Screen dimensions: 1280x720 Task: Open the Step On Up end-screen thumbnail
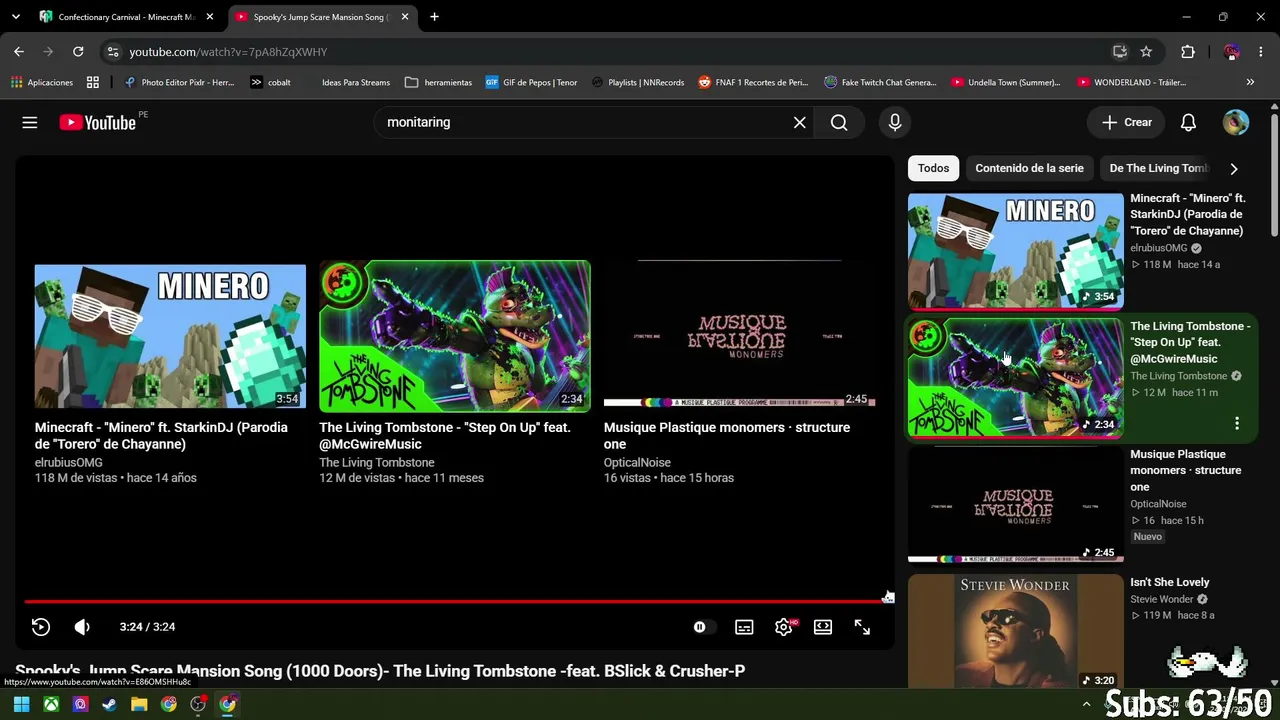coord(455,336)
